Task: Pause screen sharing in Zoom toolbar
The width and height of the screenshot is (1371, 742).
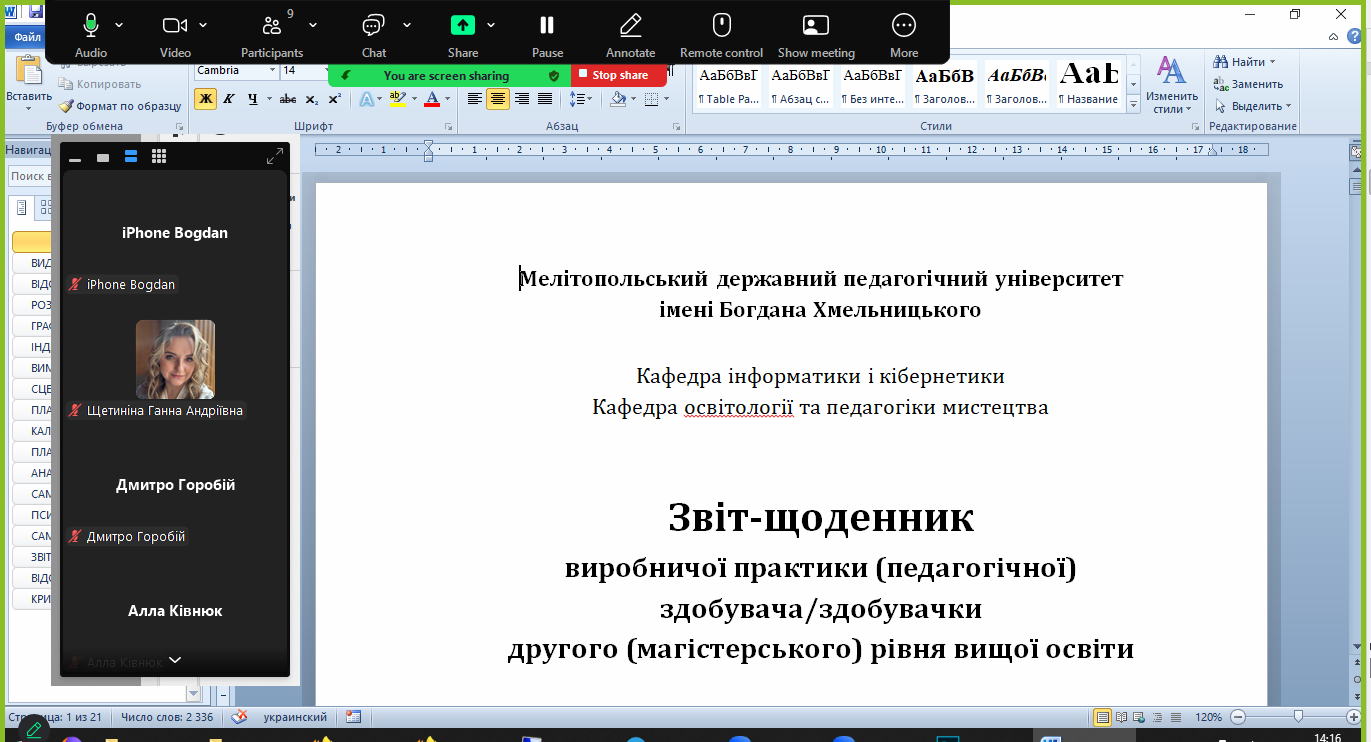Action: [547, 33]
